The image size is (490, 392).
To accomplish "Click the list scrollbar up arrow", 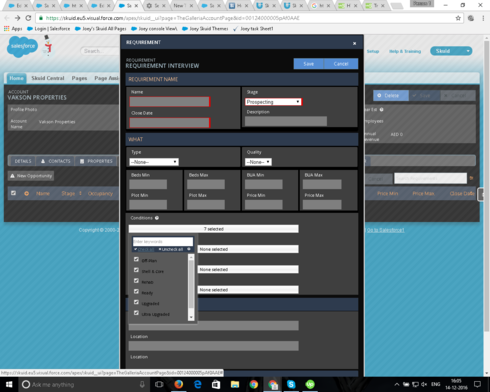I will 191,257.
